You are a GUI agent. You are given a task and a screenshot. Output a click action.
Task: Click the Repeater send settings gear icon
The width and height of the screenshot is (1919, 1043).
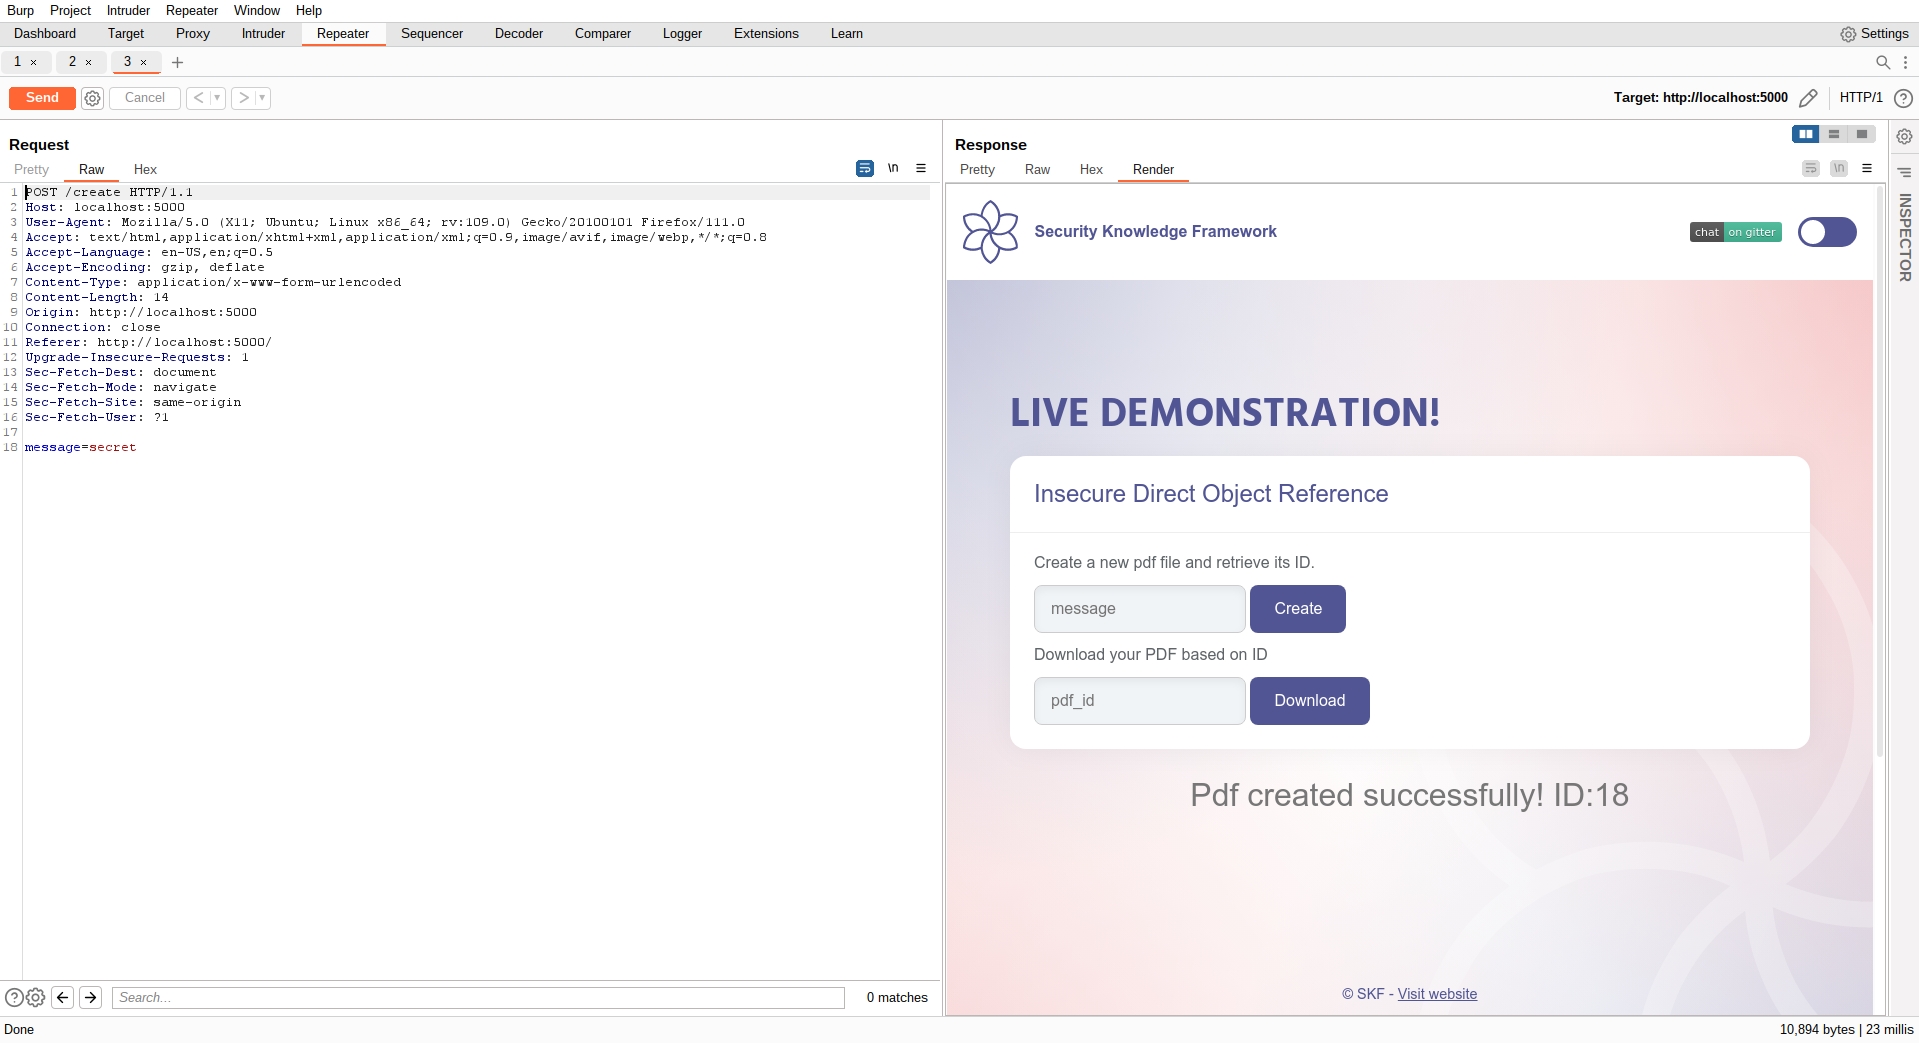[92, 98]
